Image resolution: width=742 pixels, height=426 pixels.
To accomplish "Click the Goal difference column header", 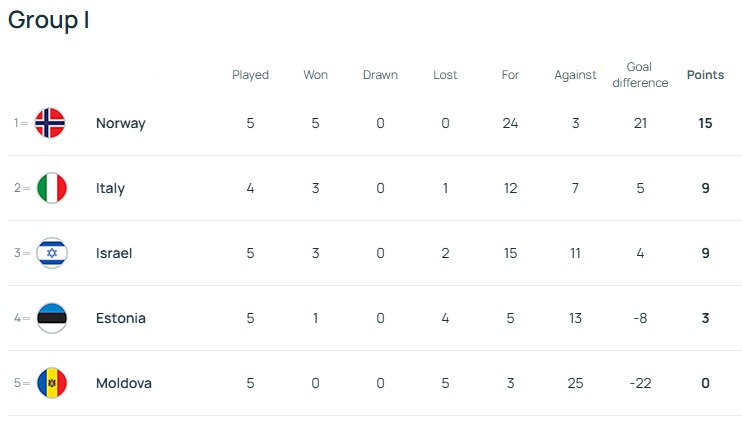I will point(640,75).
